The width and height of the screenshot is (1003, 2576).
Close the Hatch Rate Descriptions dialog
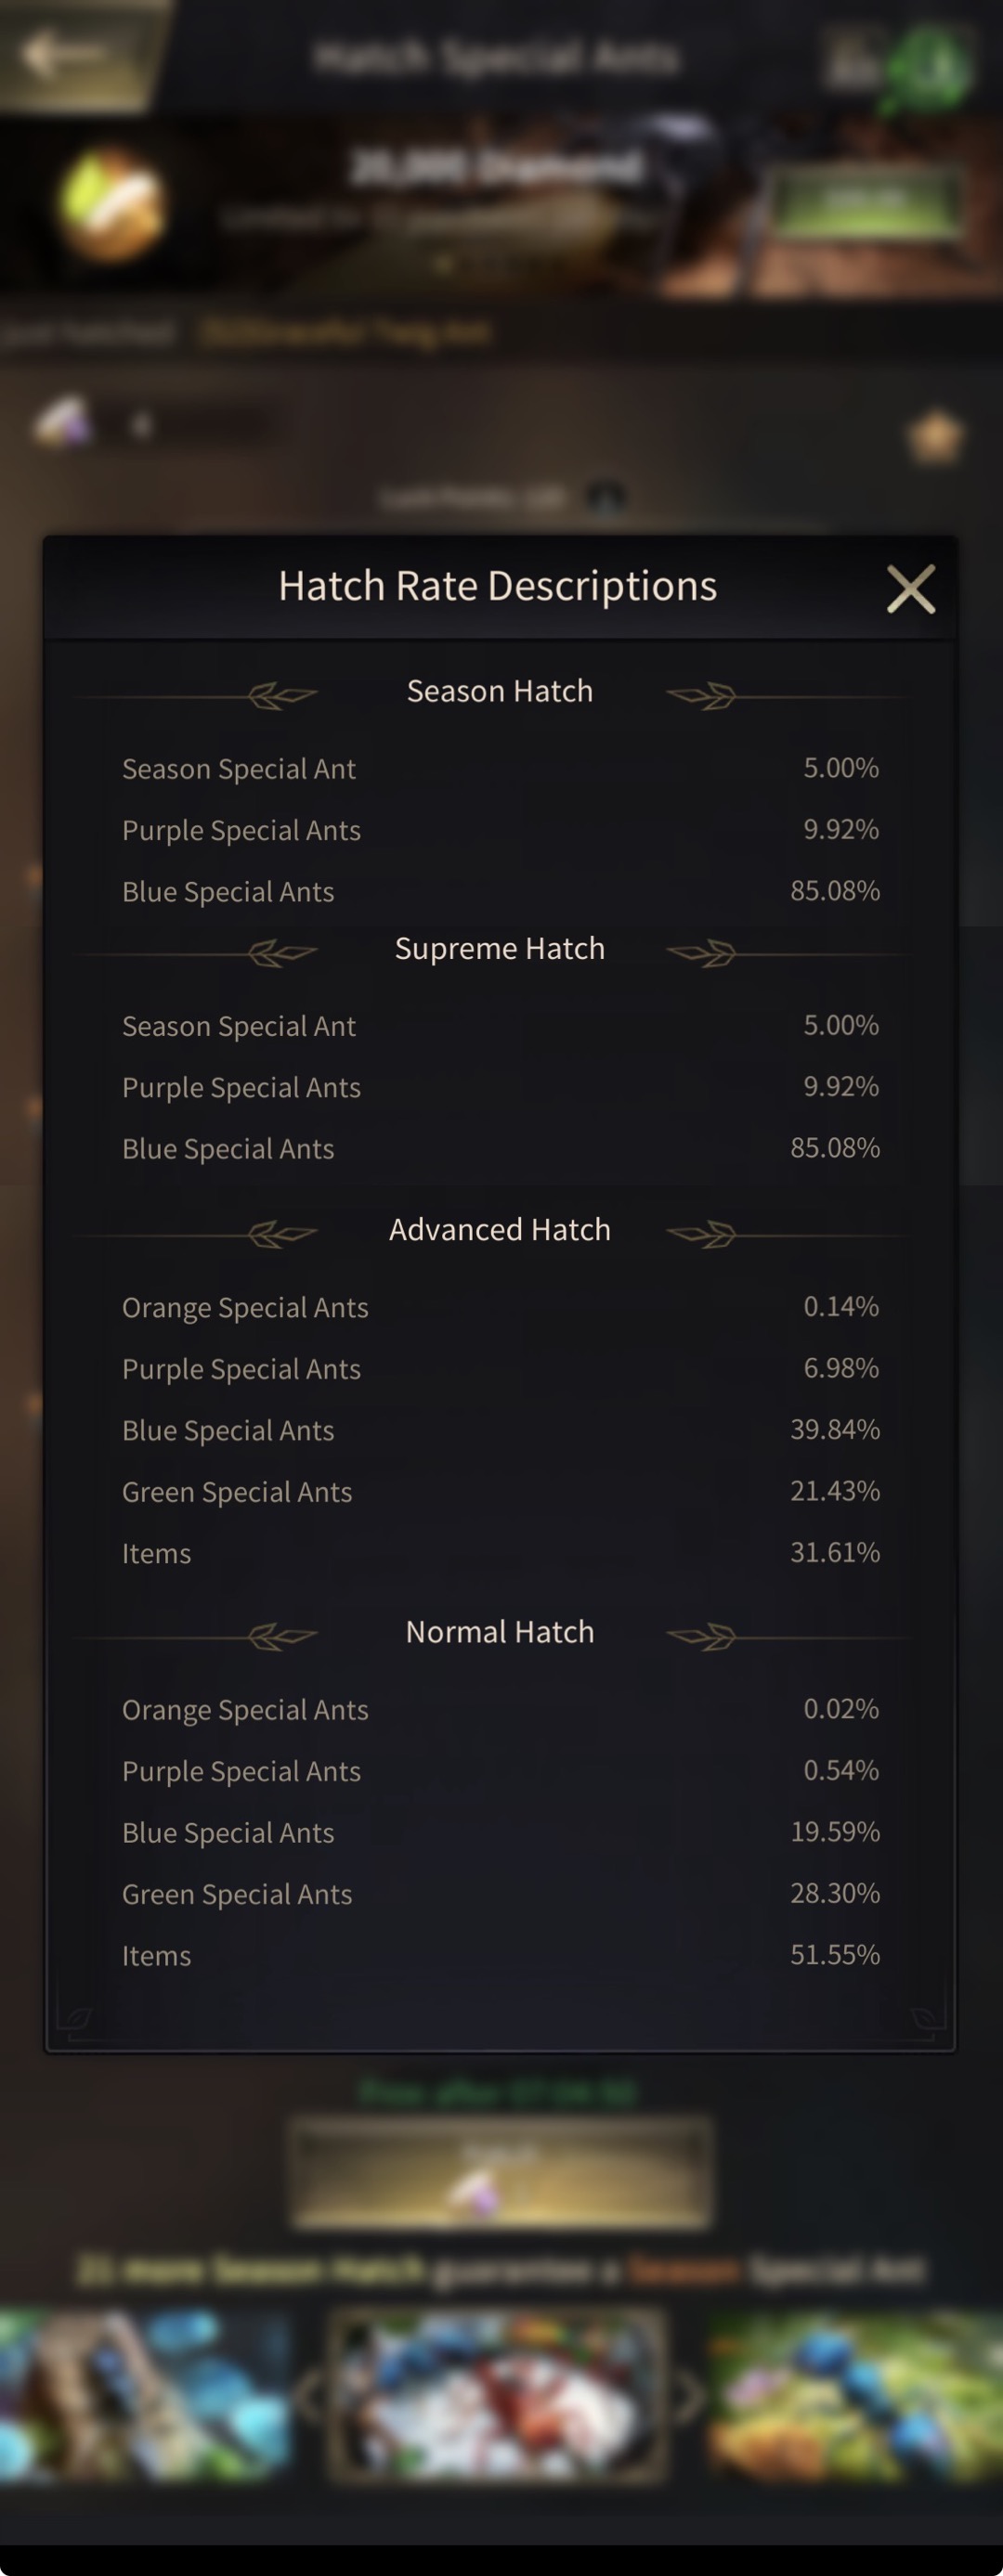[x=910, y=588]
